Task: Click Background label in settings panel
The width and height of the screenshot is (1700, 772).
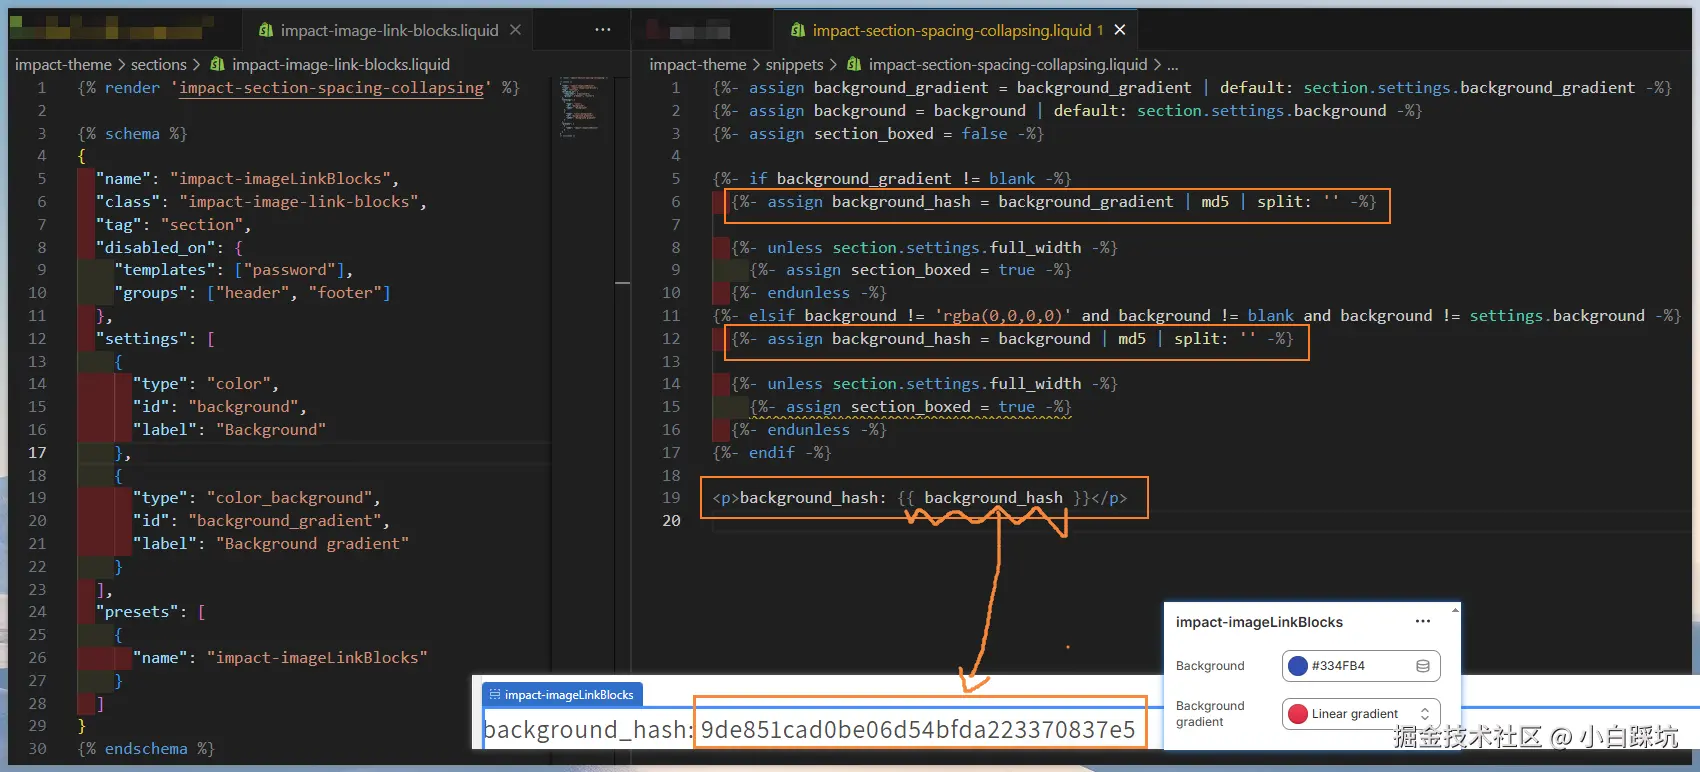Action: 1210,666
